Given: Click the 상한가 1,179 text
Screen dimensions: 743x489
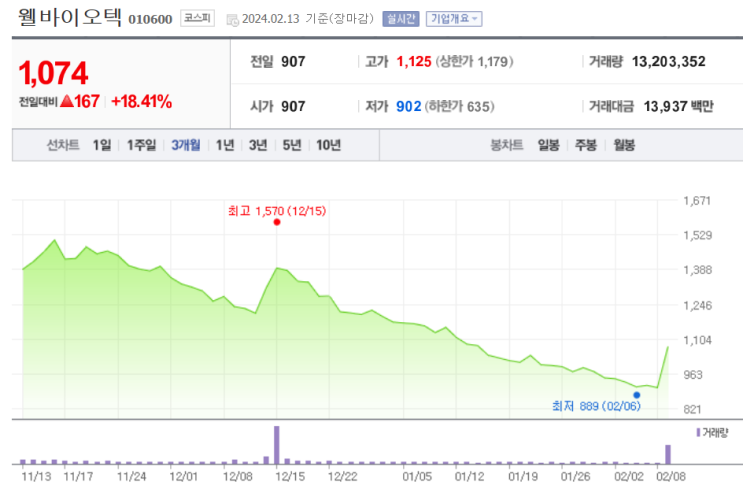Looking at the screenshot, I should click(474, 62).
